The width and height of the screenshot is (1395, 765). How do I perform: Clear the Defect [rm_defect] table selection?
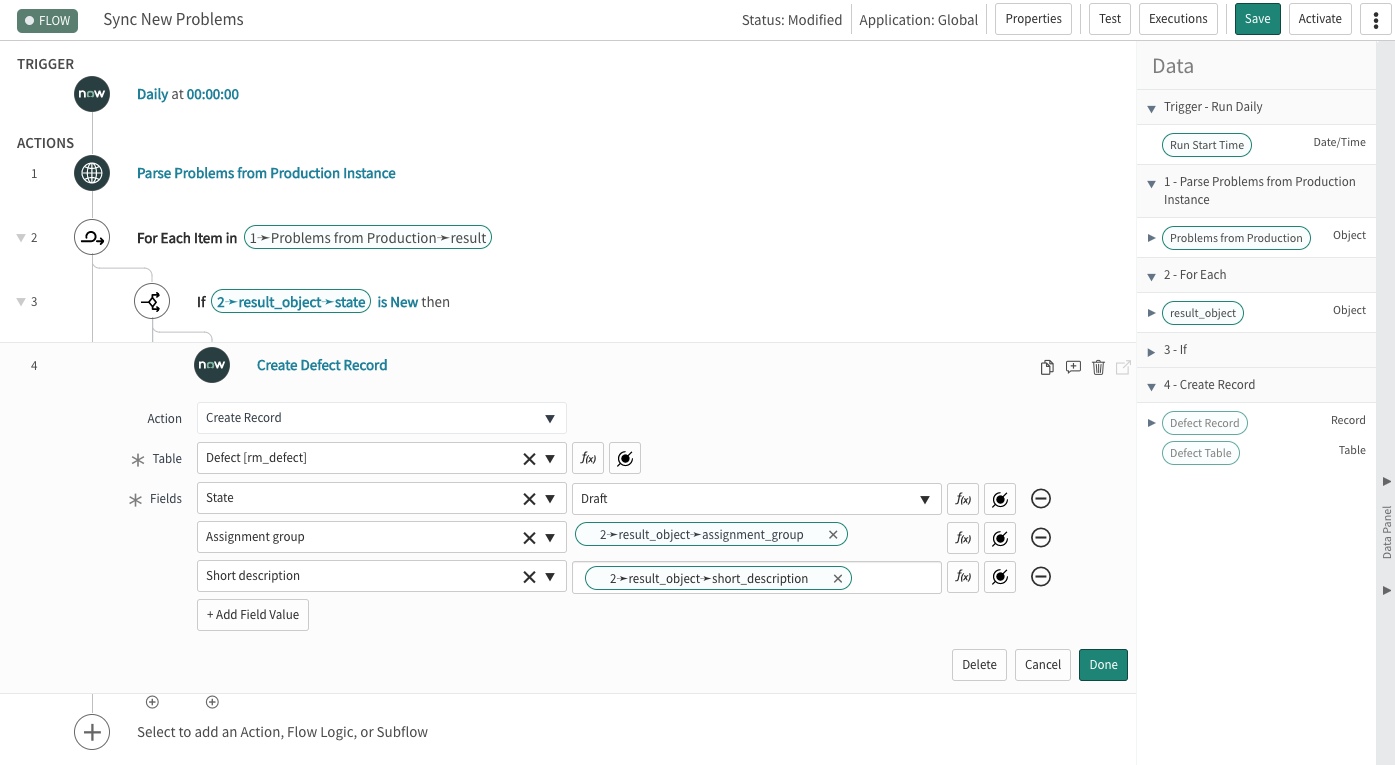click(529, 459)
